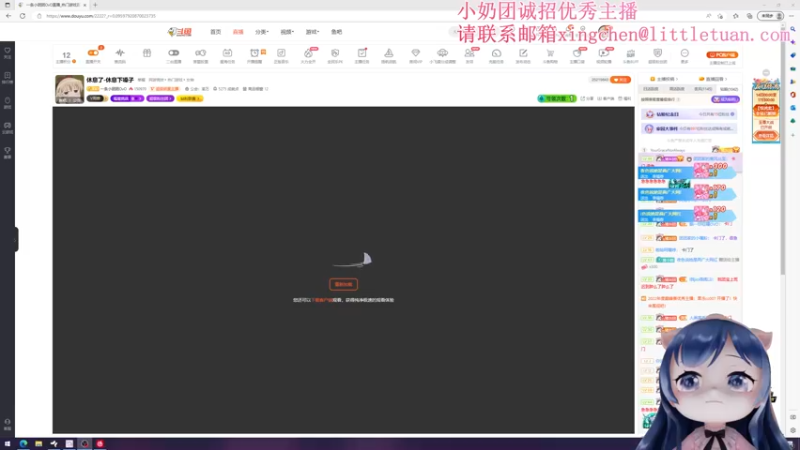Image resolution: width=800 pixels, height=450 pixels.
Task: Click the heart icon in left sidebar
Action: pos(7,51)
